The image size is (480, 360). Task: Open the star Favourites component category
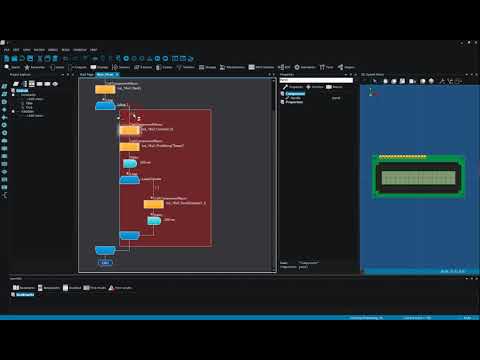click(34, 67)
